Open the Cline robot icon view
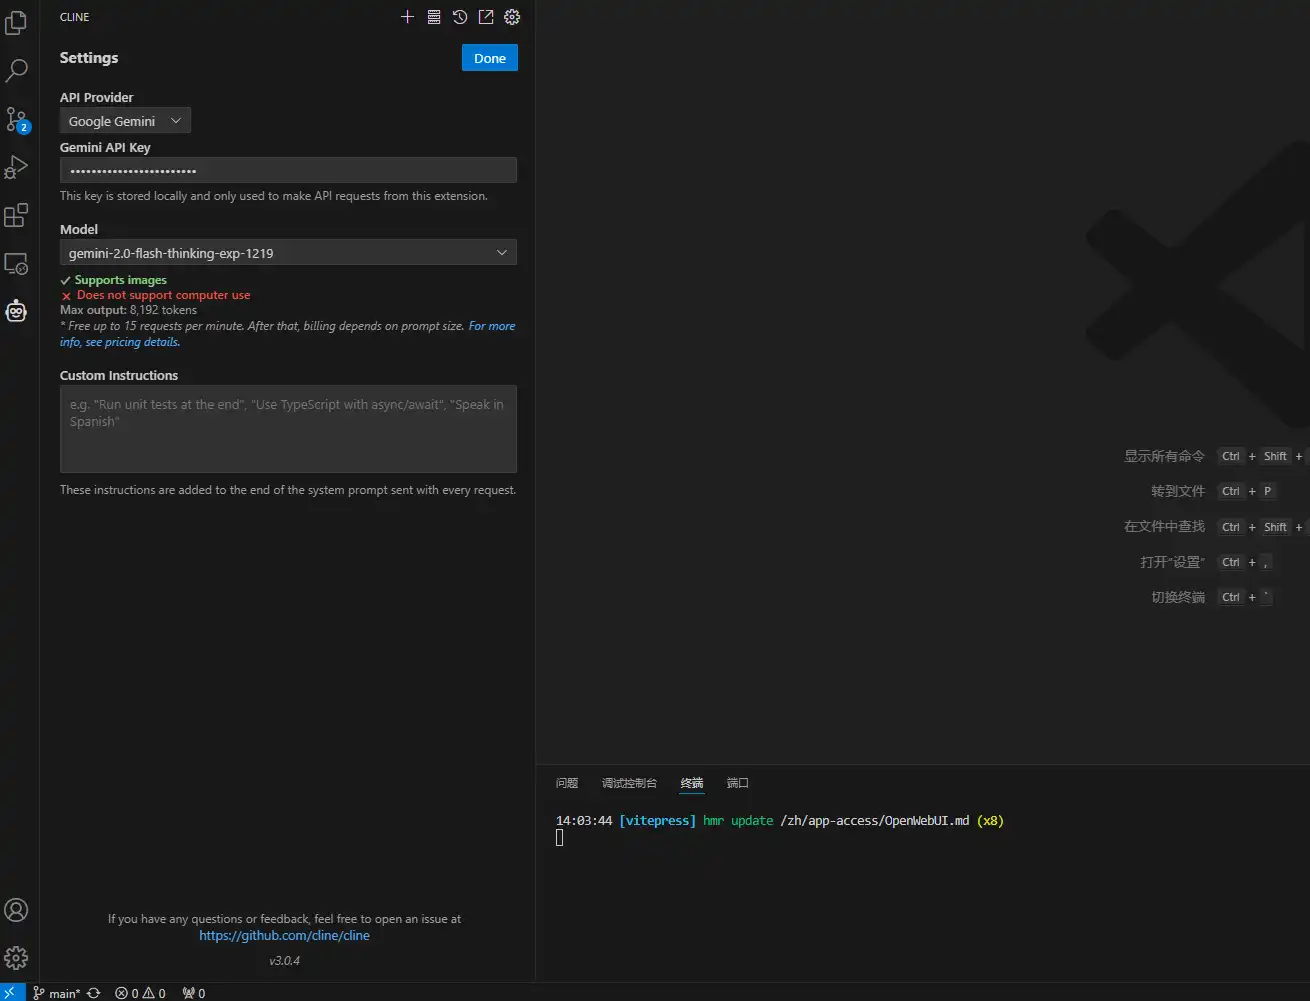The height and width of the screenshot is (1001, 1310). [x=16, y=311]
